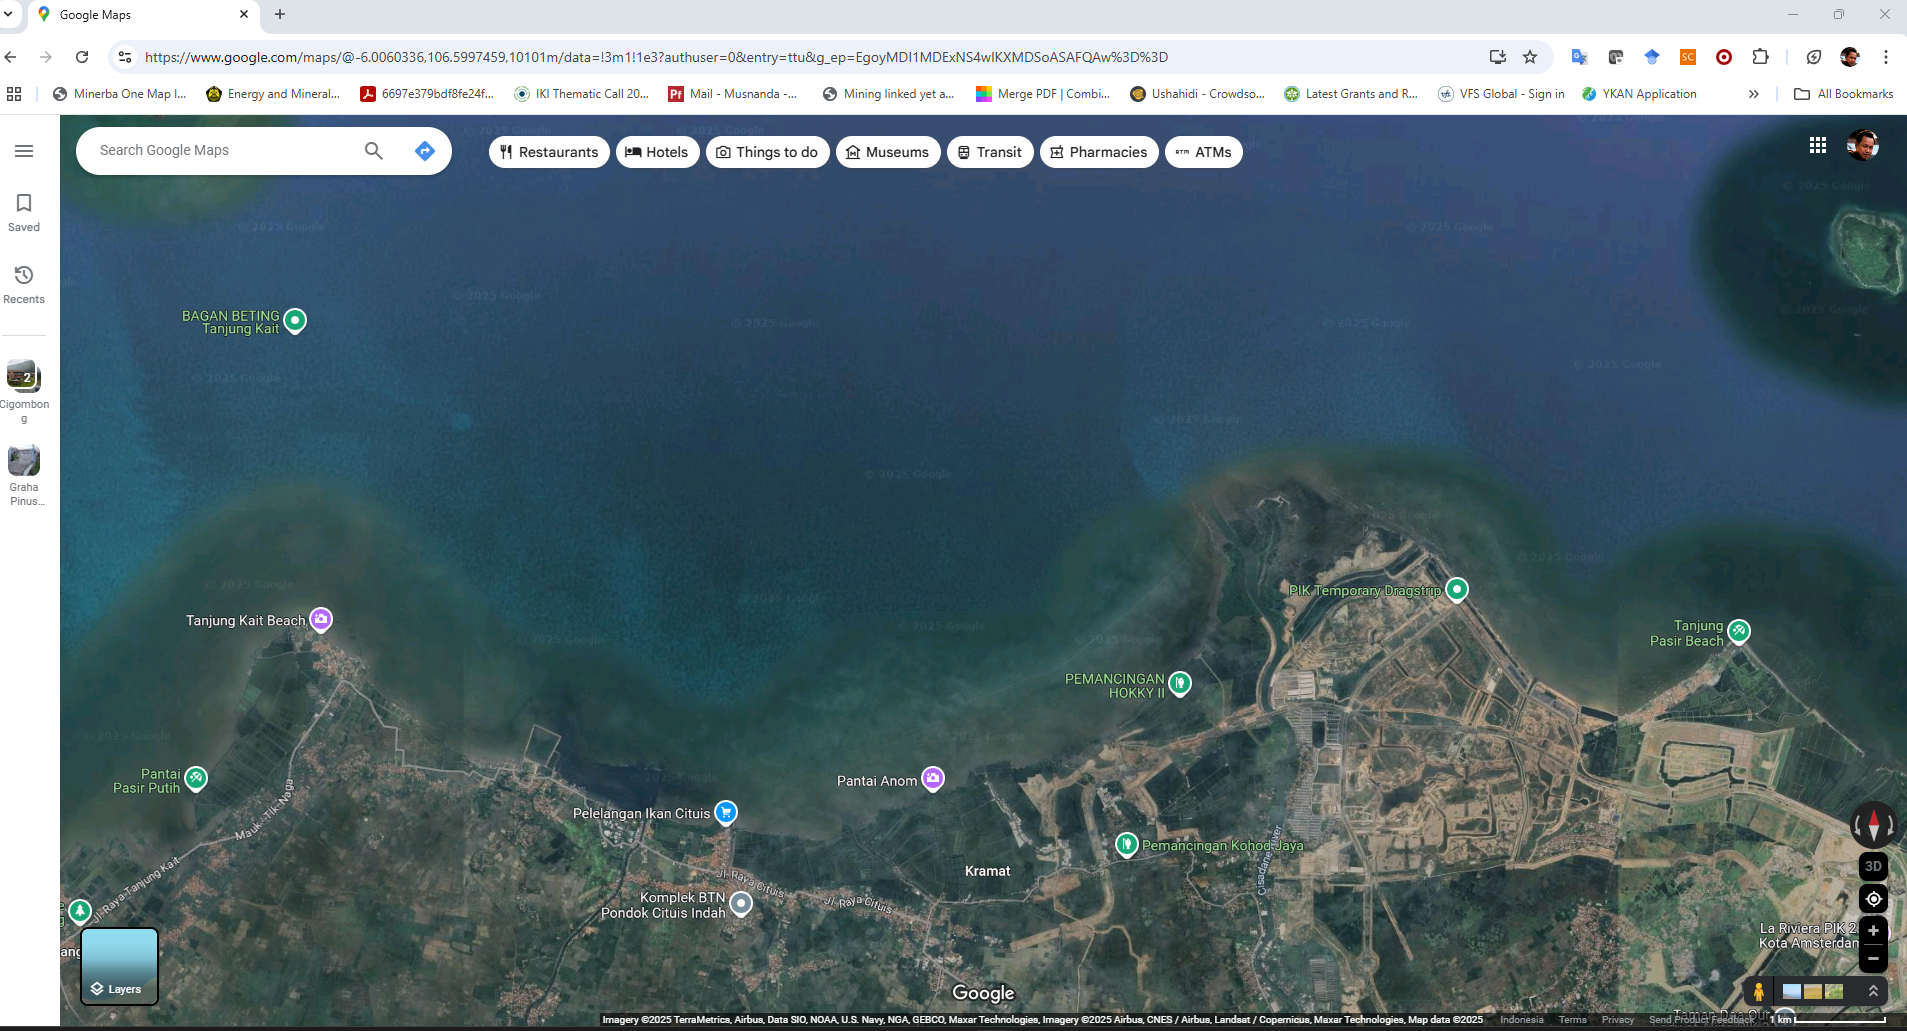The width and height of the screenshot is (1907, 1031).
Task: Click the compass to reset north
Action: point(1873,826)
